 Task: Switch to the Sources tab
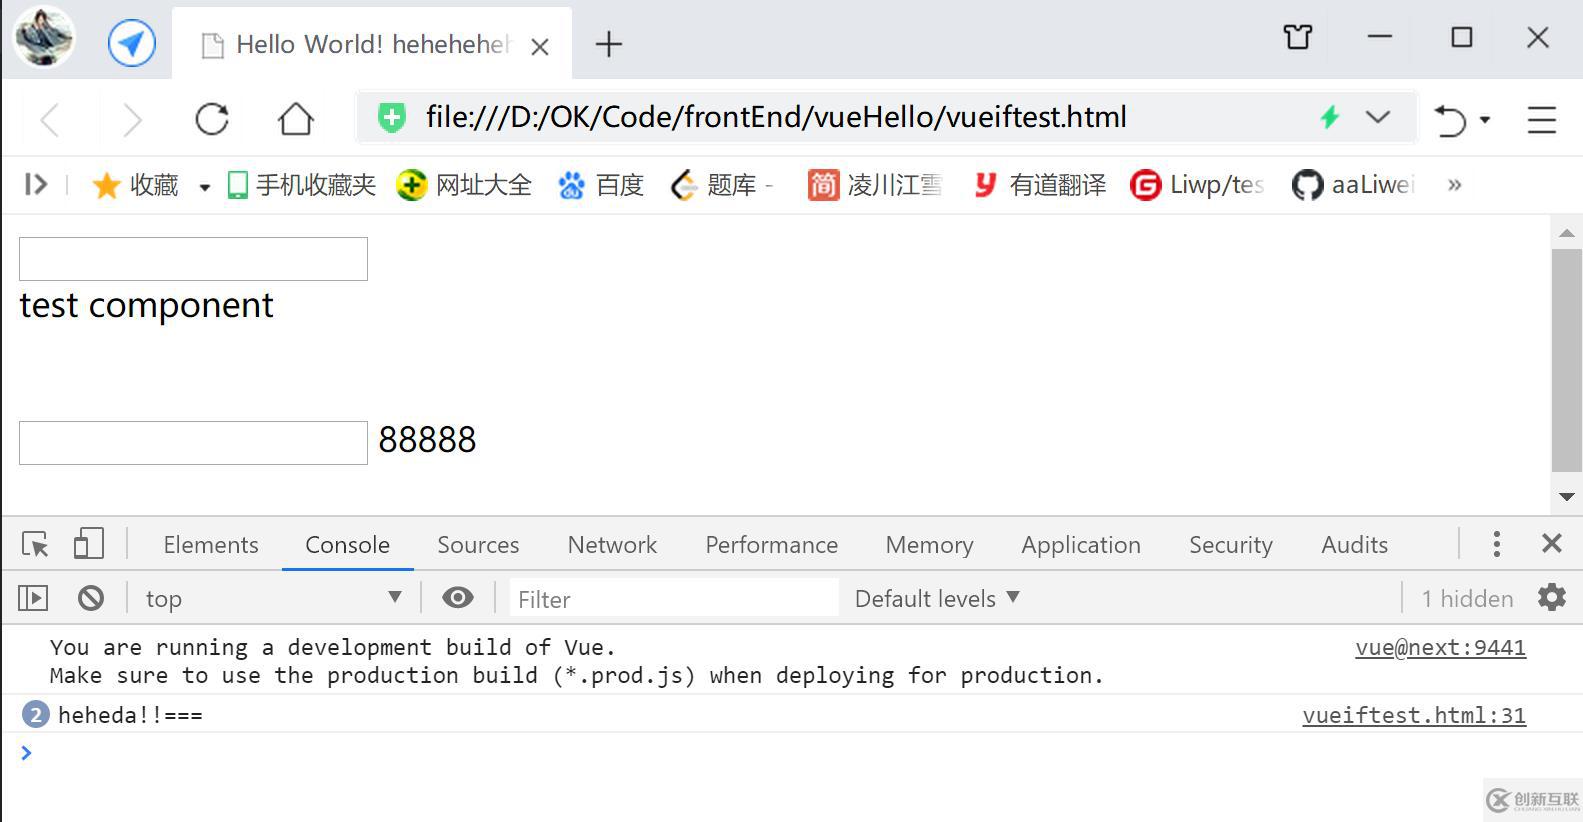pos(478,545)
